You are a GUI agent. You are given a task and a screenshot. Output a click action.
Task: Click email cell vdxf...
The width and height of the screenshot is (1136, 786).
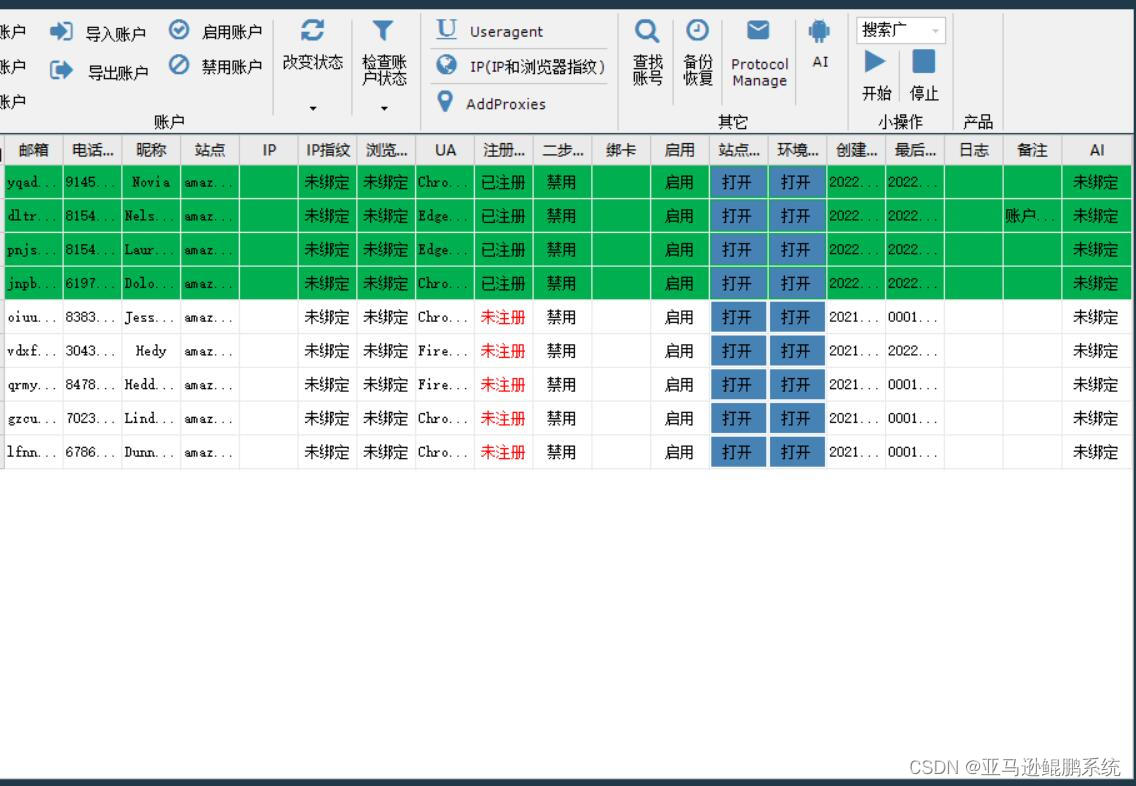click(x=33, y=351)
